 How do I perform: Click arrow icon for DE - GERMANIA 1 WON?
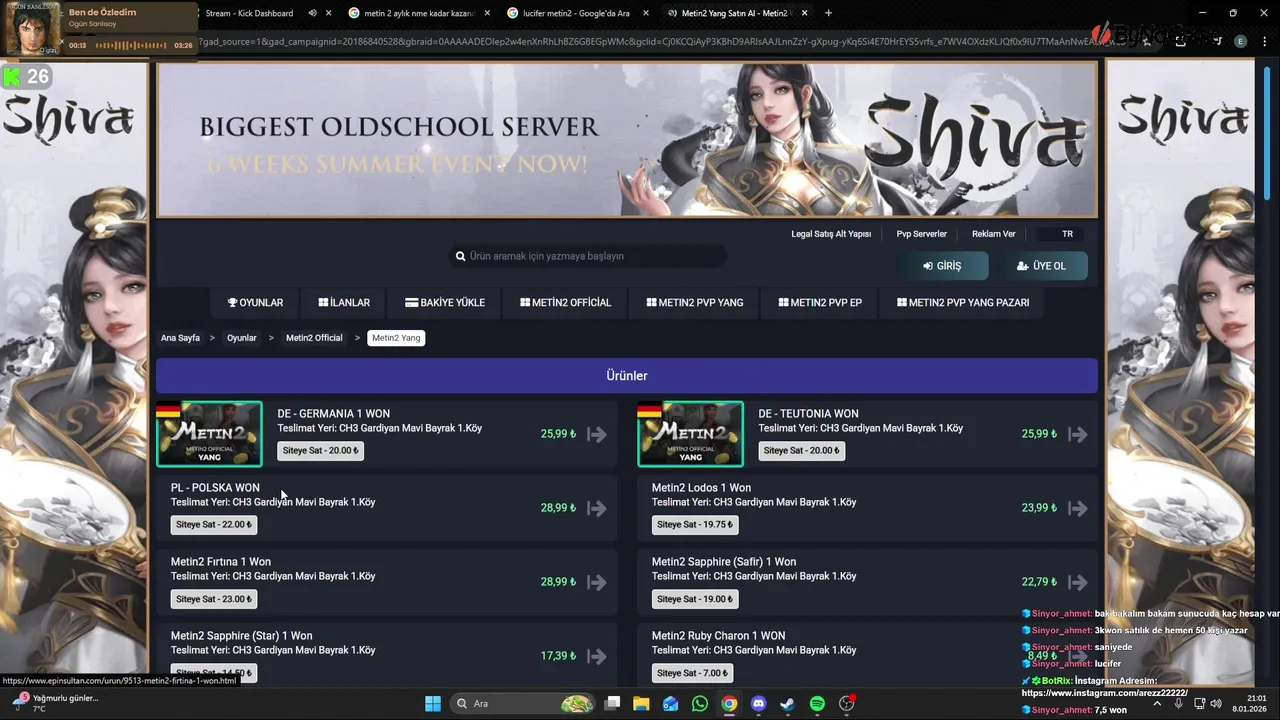click(597, 434)
